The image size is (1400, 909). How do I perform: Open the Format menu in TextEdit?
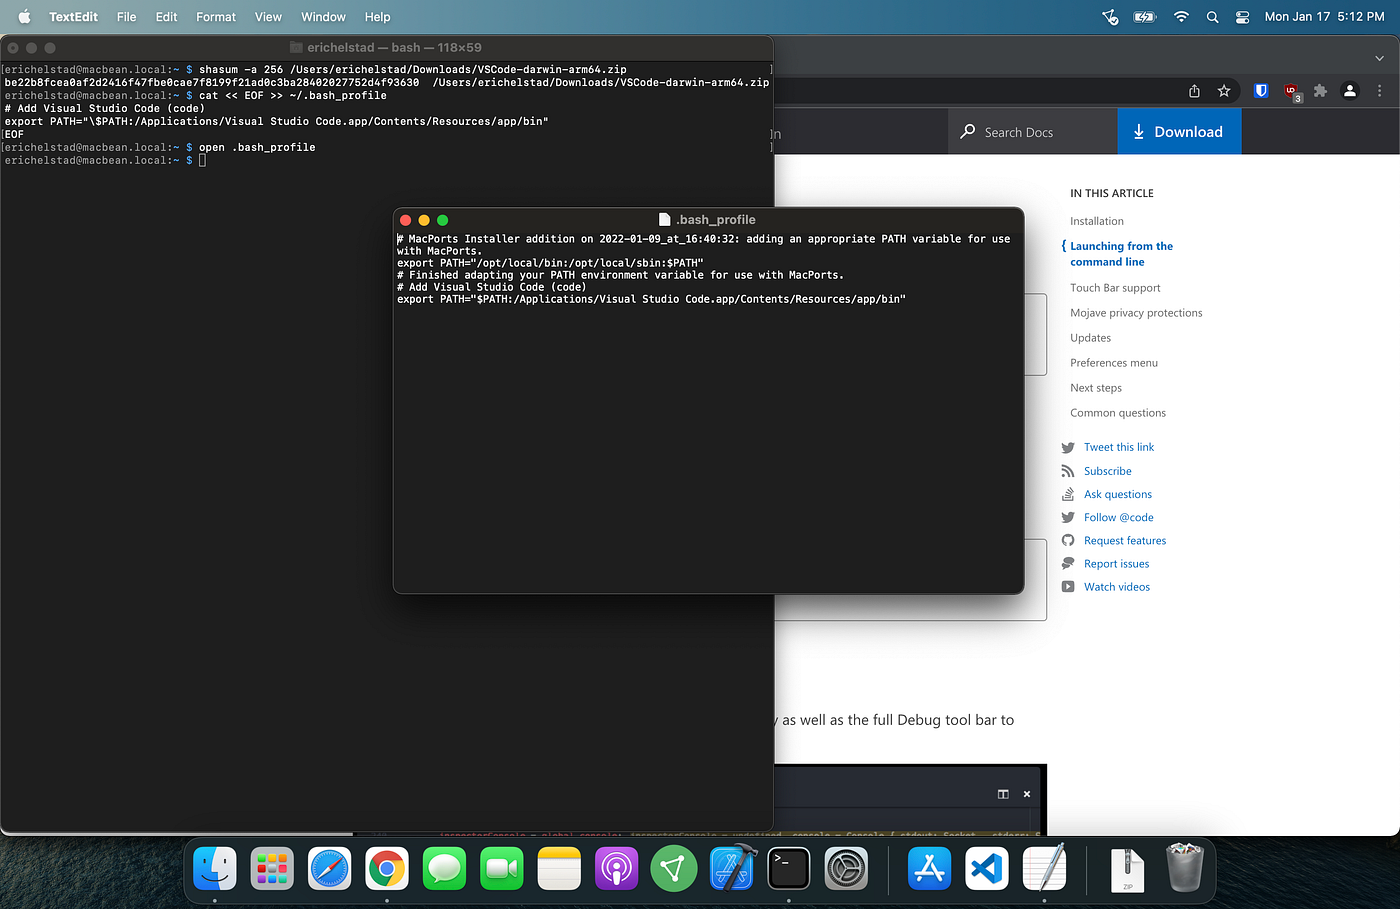point(216,16)
